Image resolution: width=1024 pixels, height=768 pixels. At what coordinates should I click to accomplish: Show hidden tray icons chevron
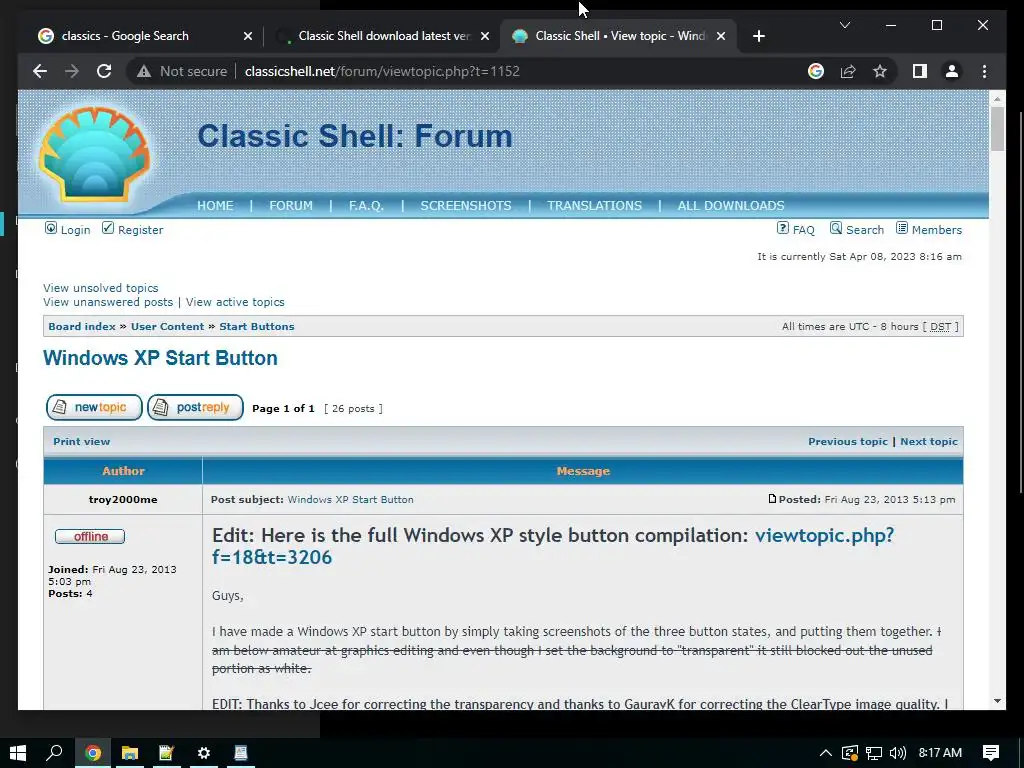pyautogui.click(x=825, y=753)
